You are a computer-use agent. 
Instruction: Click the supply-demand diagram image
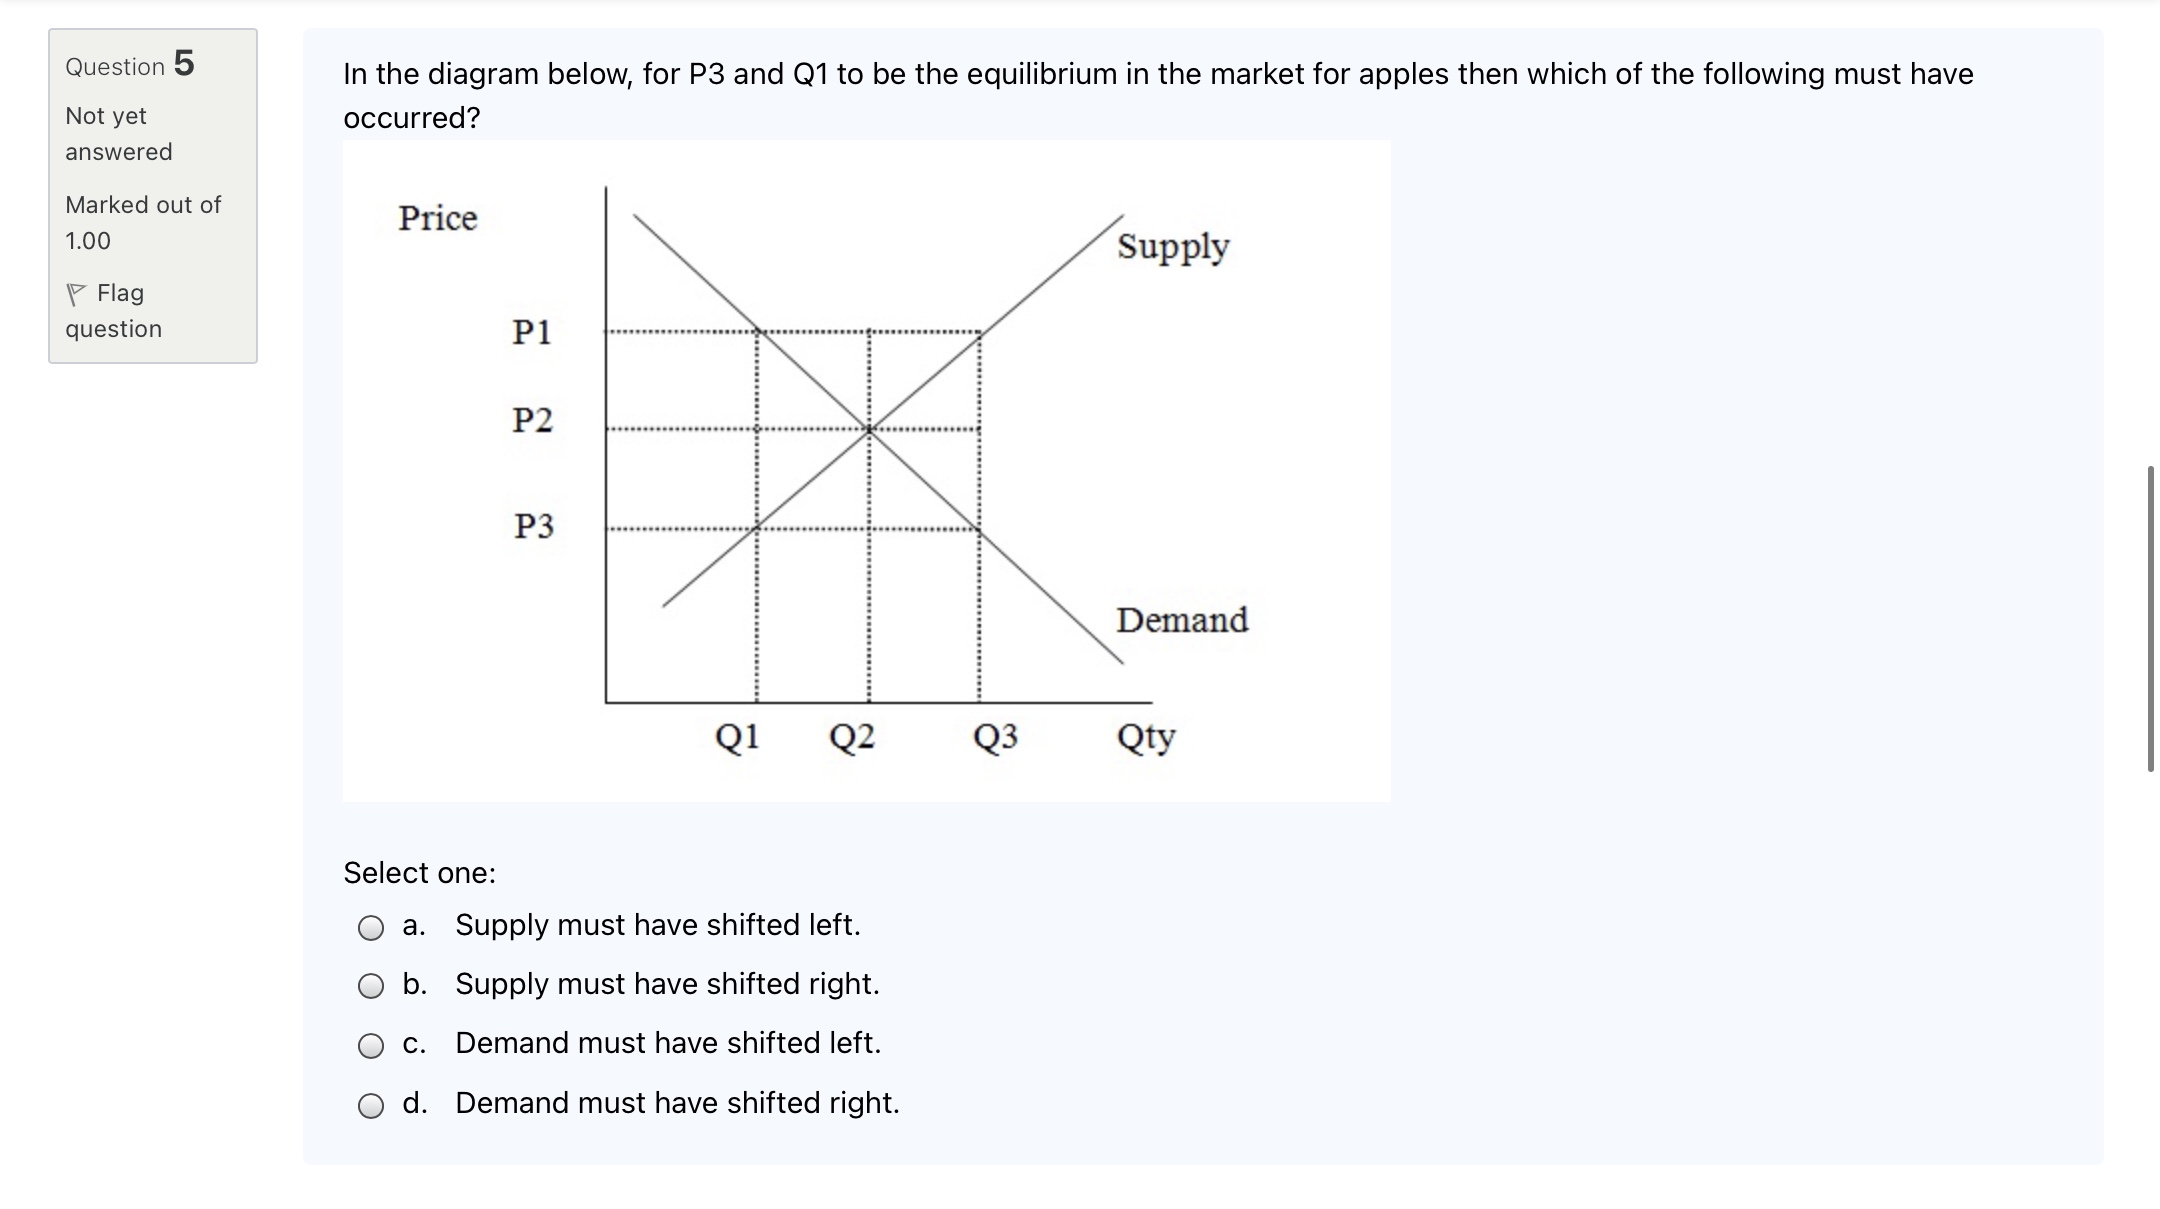pos(868,468)
